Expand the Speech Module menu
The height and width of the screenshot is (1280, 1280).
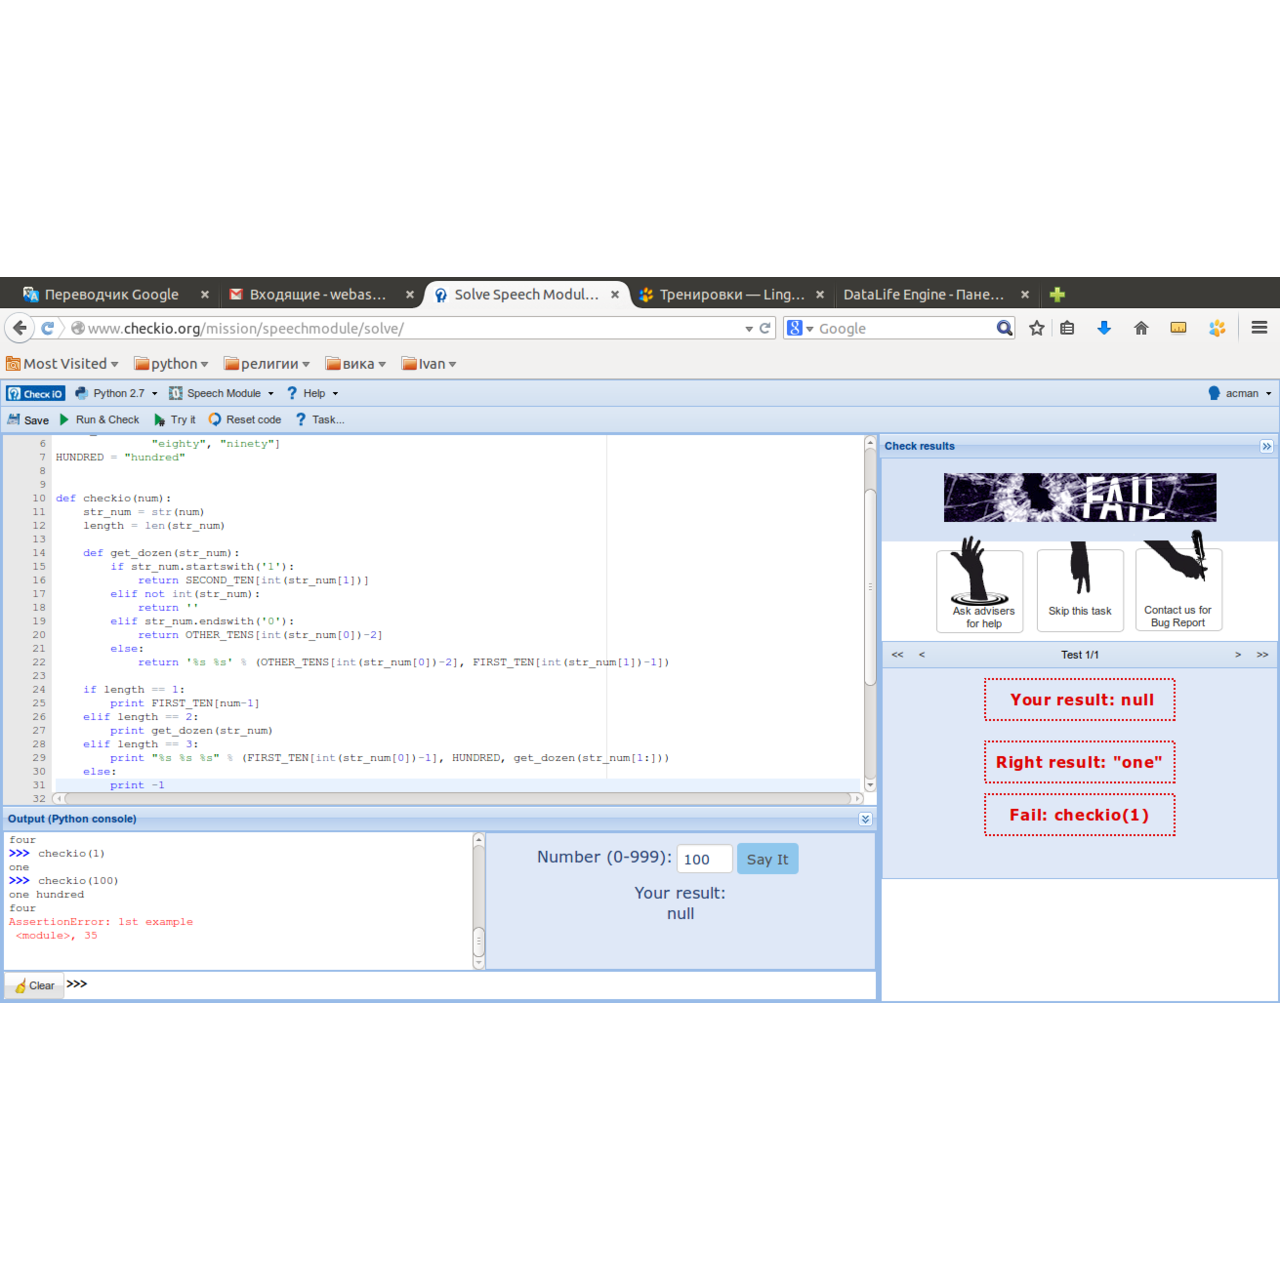(221, 394)
